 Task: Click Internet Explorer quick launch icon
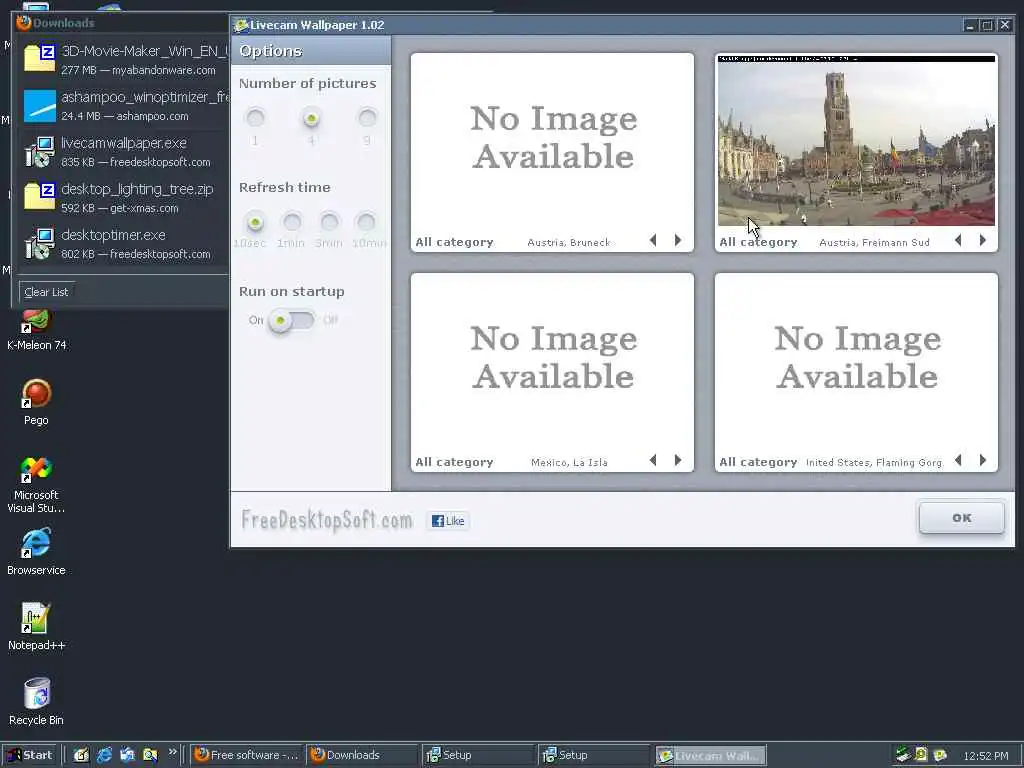pyautogui.click(x=104, y=755)
